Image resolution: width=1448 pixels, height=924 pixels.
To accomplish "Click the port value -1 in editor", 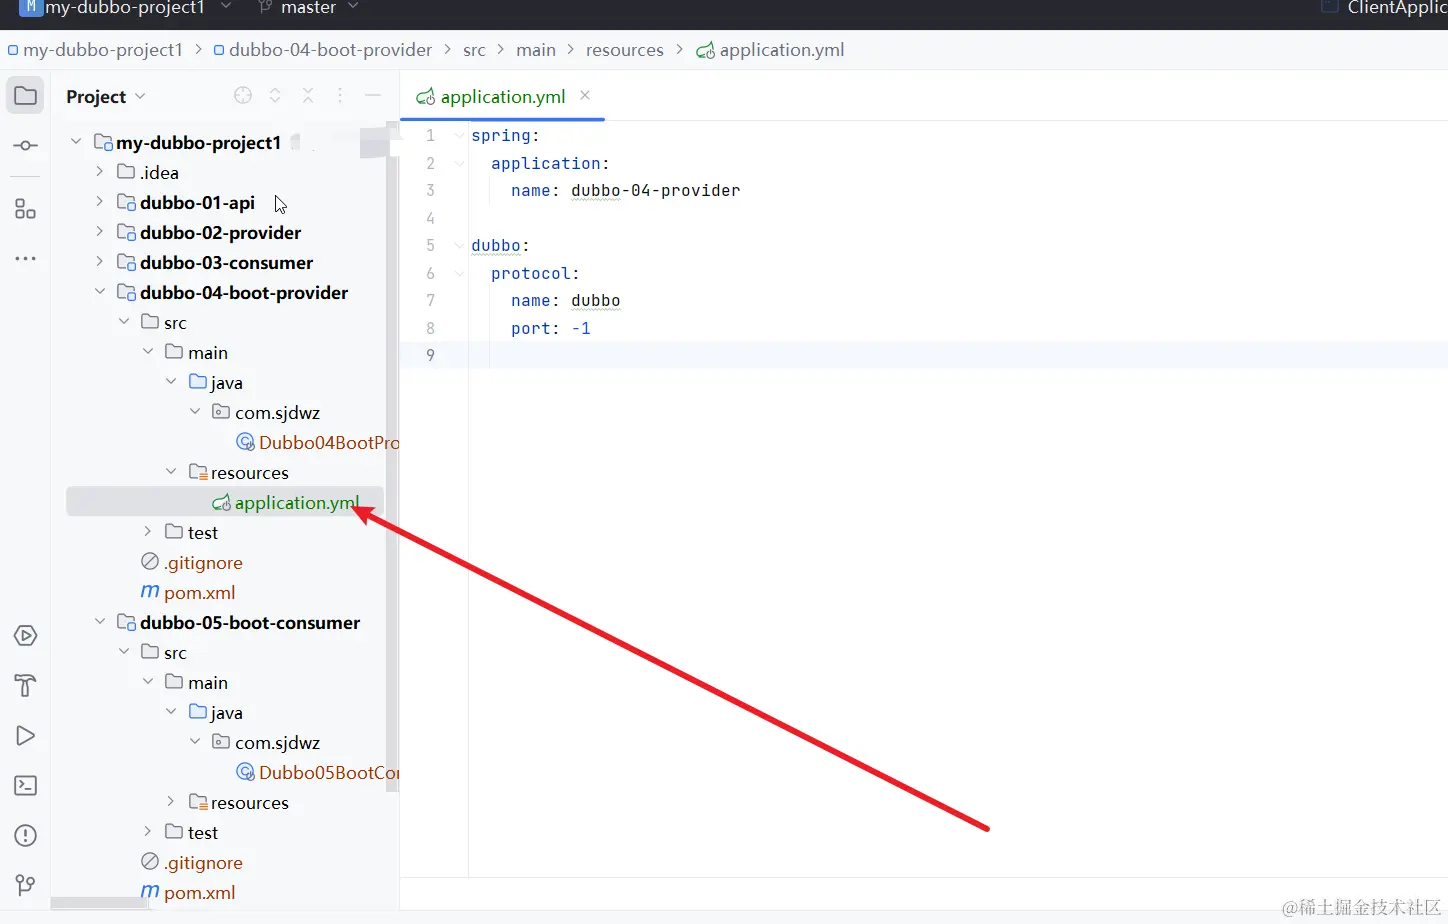I will (x=581, y=328).
